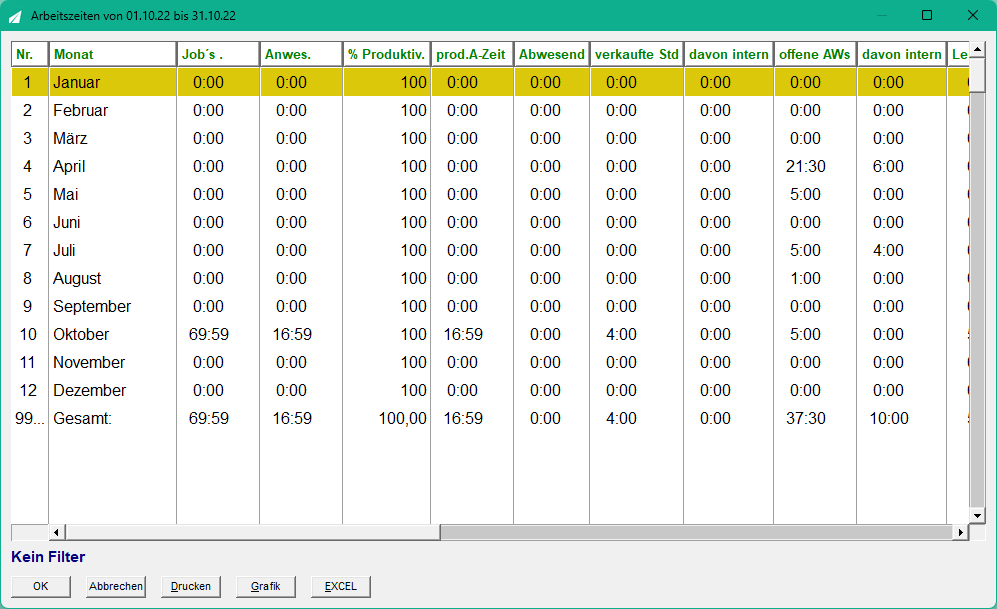The image size is (997, 609).
Task: Click the Abbrechen button
Action: click(x=116, y=586)
